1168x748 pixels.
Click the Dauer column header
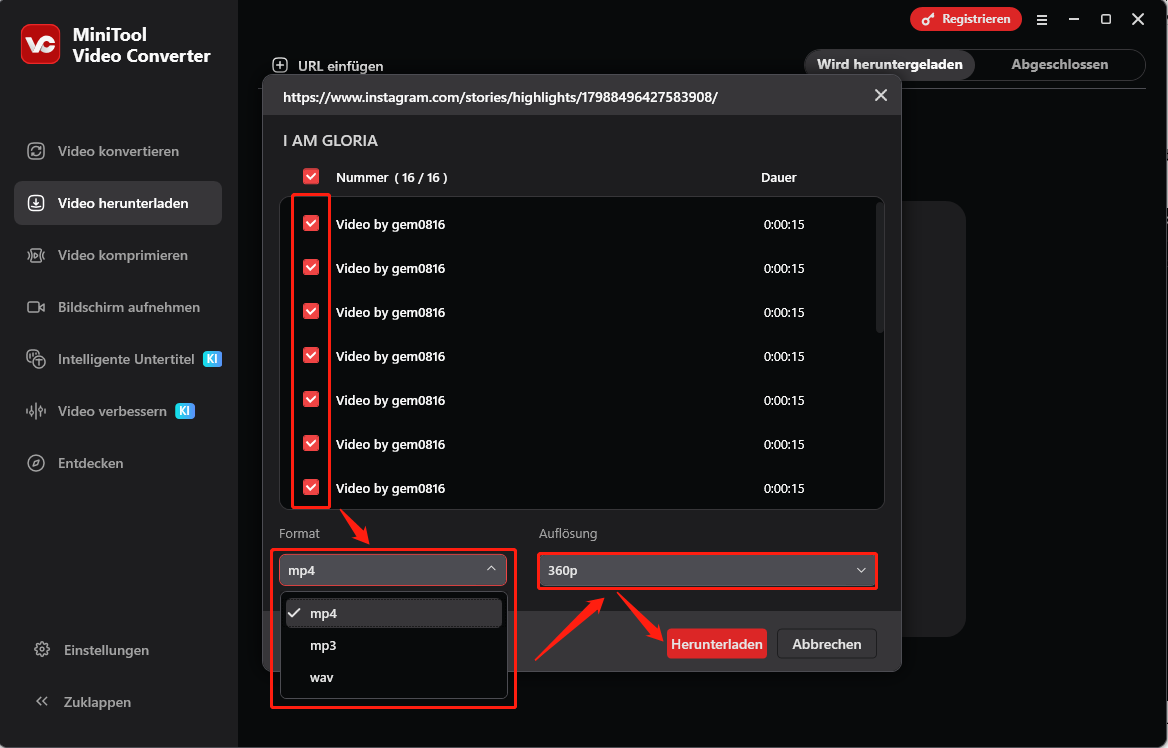(778, 177)
